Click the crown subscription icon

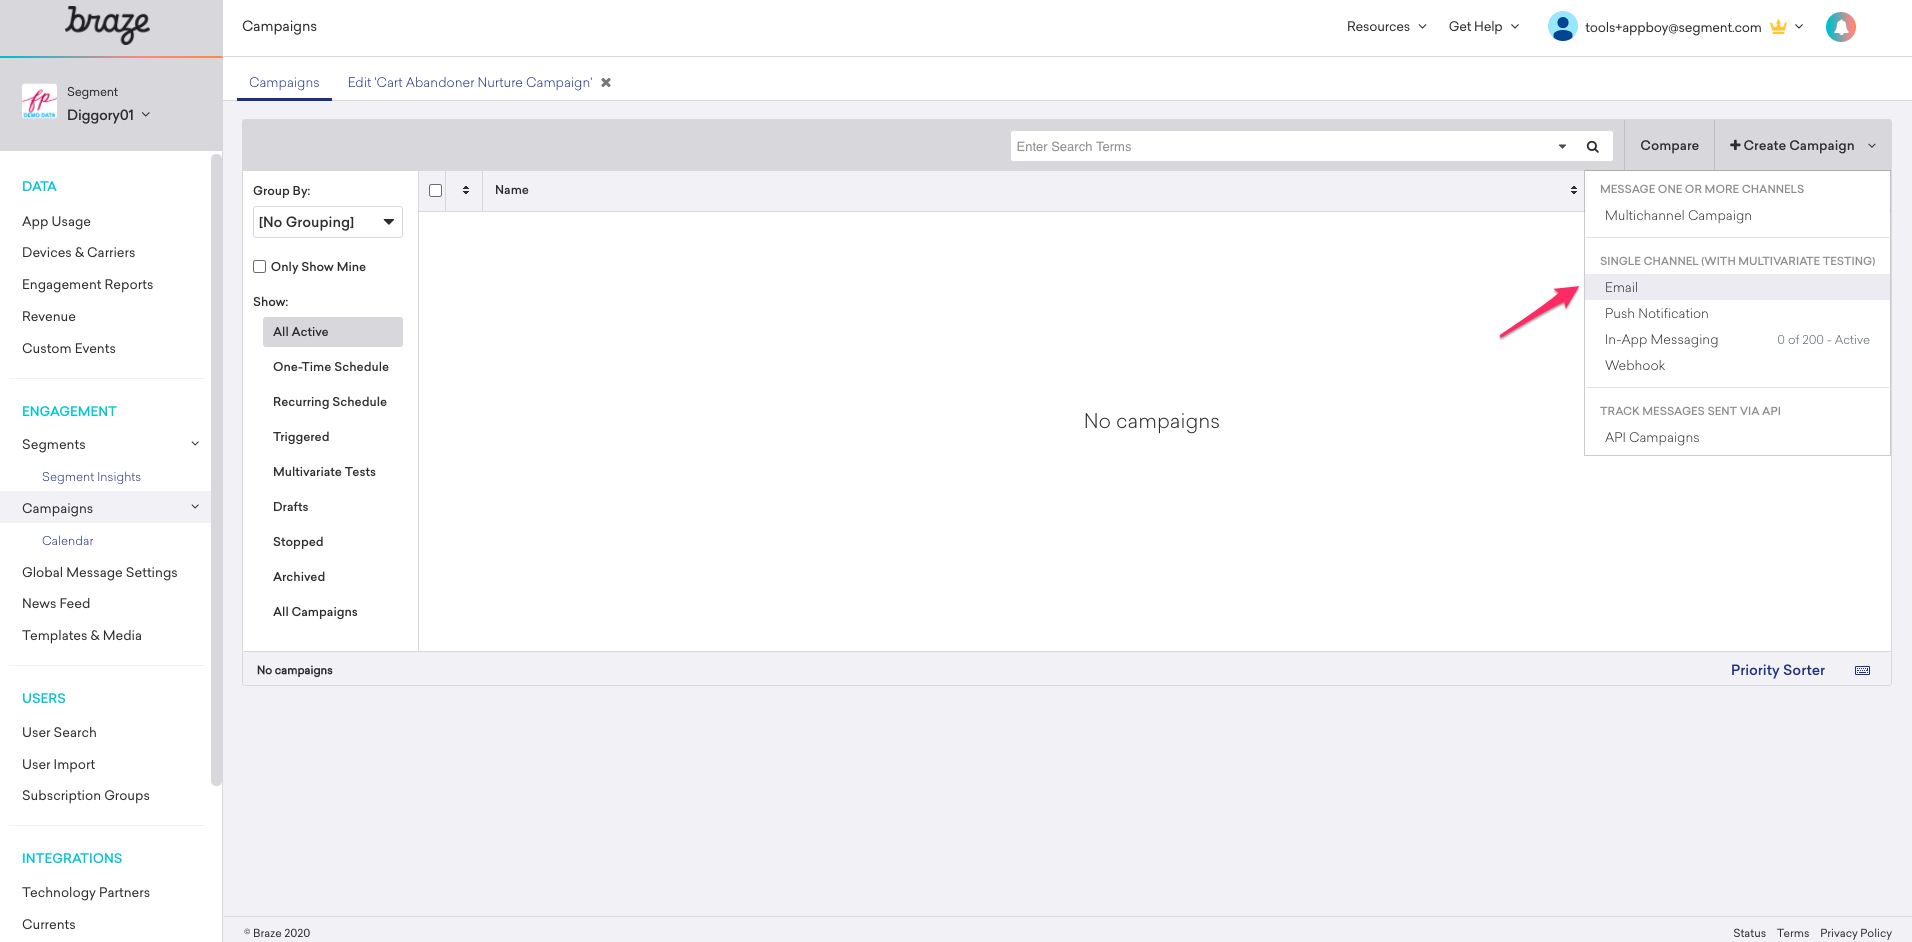(1779, 27)
